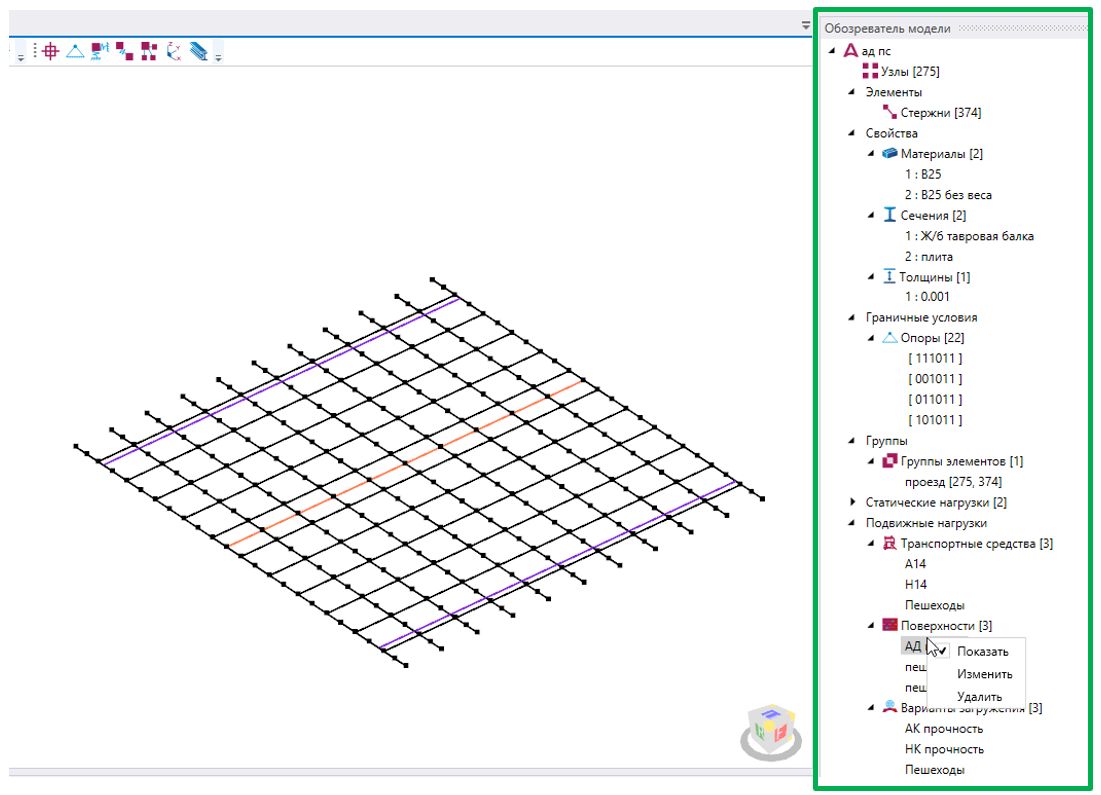Select section '2 : плита'
The image size is (1101, 795).
pos(928,256)
